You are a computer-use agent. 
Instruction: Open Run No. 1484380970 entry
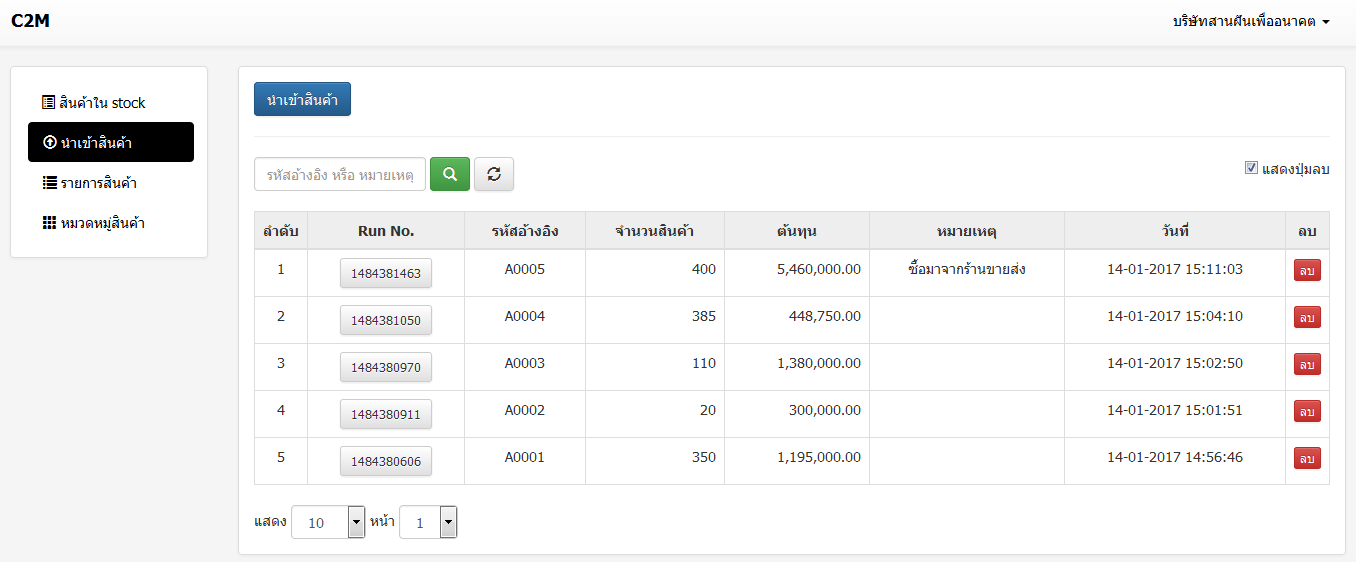(386, 367)
